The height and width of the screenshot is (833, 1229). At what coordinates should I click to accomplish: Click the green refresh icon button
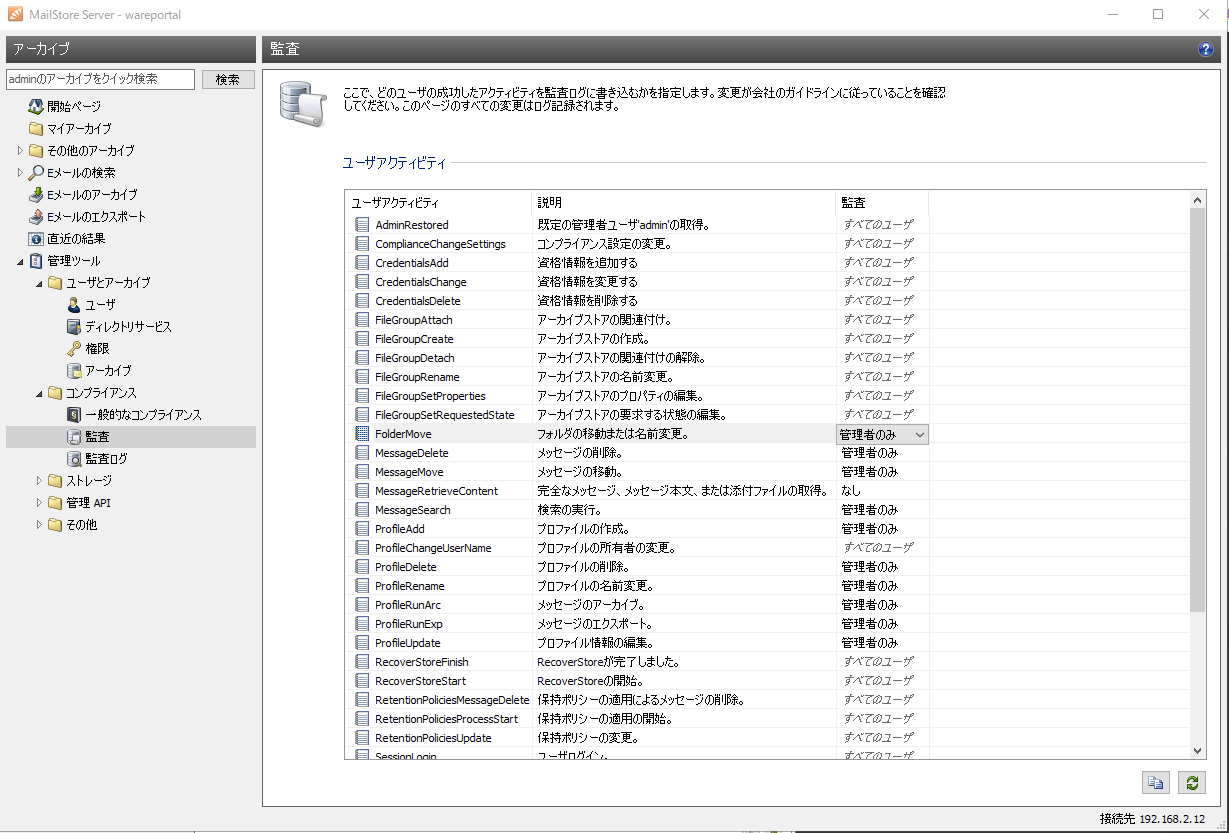pos(1191,784)
